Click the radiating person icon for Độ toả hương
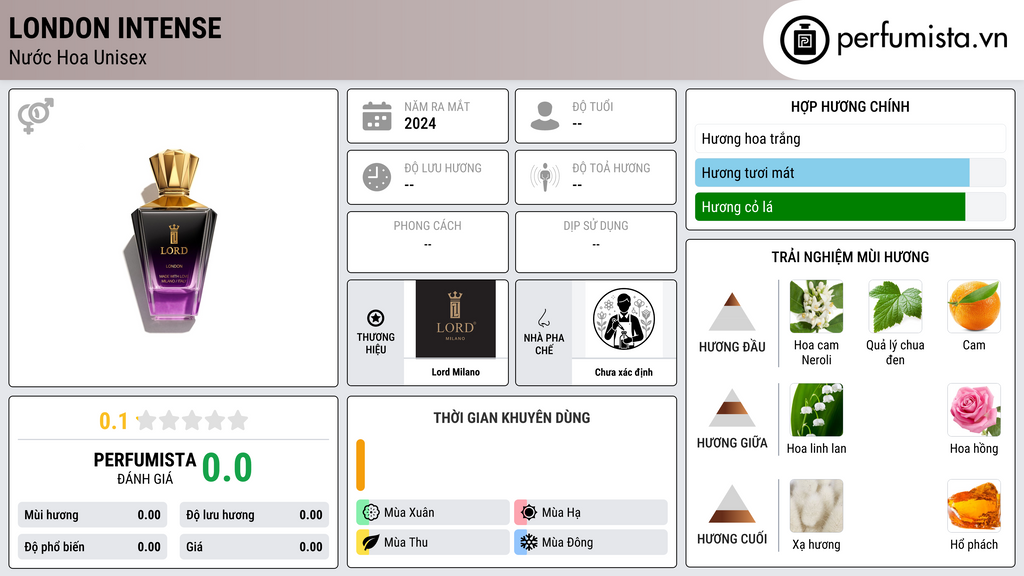The height and width of the screenshot is (576, 1024). click(x=545, y=177)
